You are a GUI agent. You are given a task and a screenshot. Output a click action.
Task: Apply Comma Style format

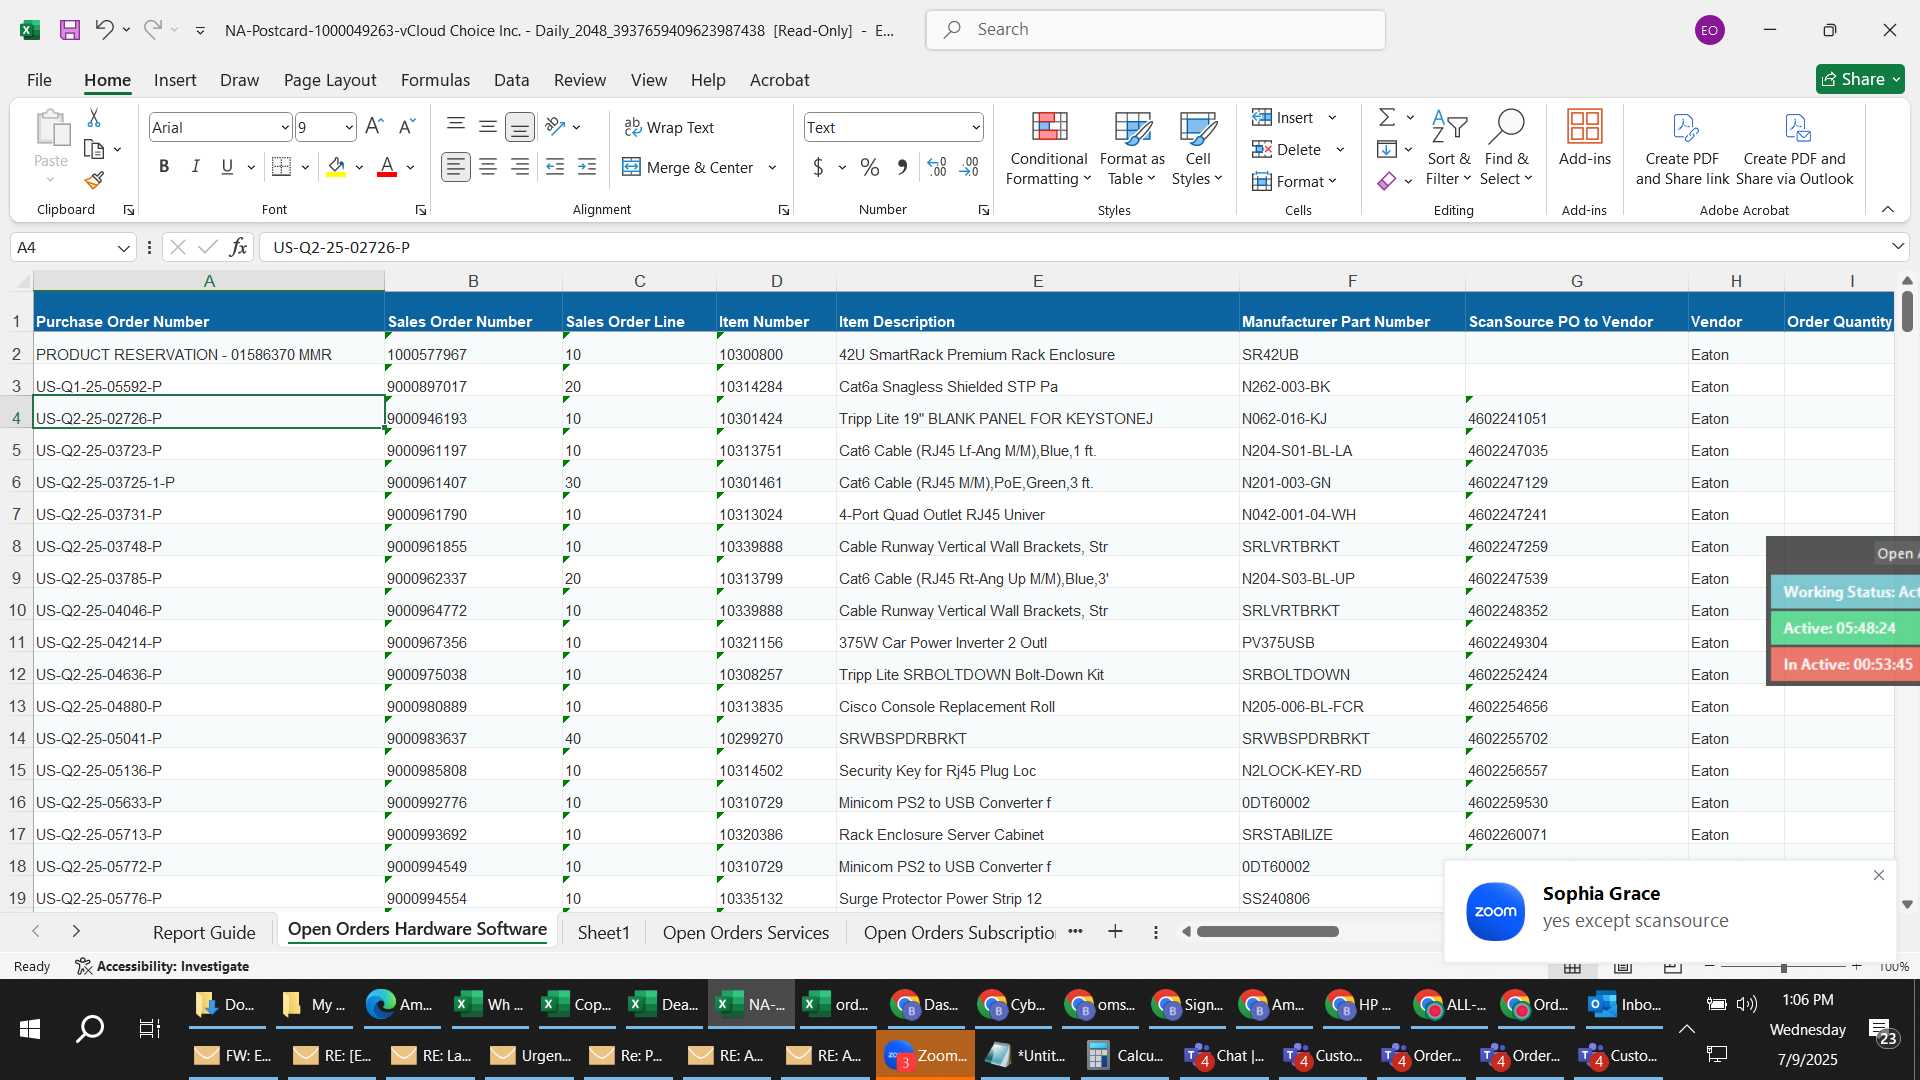point(902,167)
